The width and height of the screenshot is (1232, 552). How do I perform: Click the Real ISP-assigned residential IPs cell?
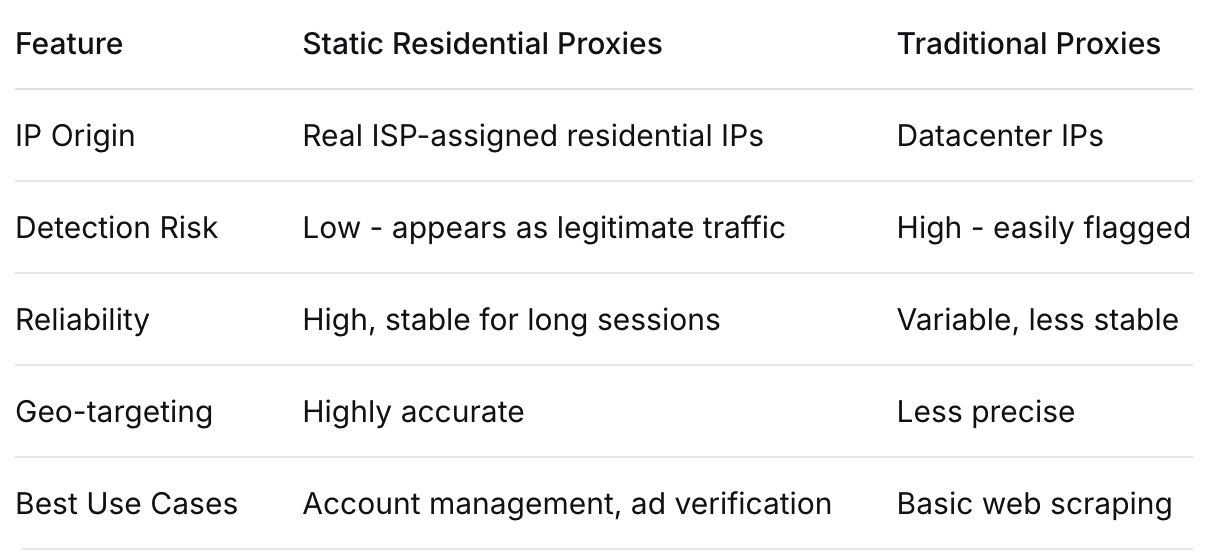533,136
